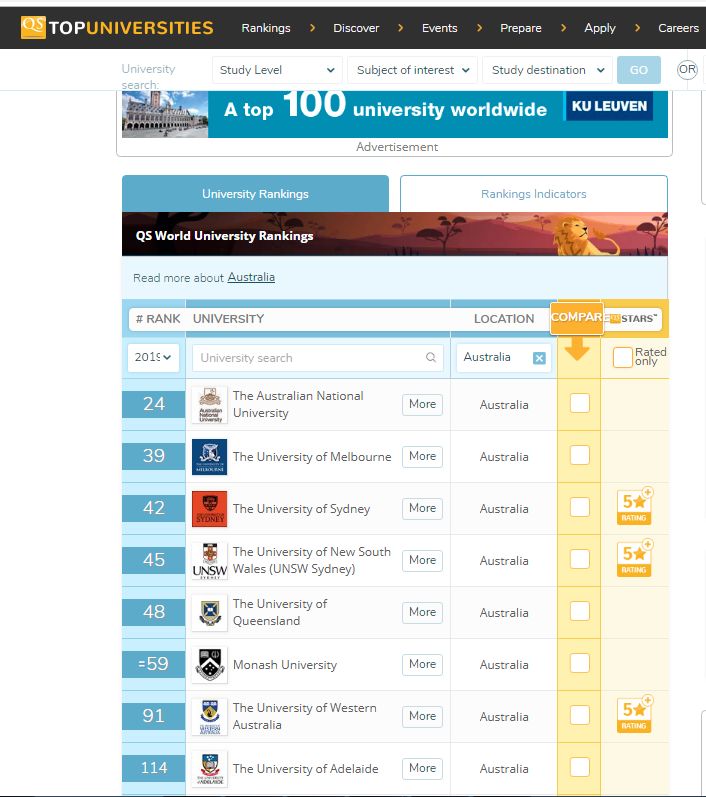Click the University of Melbourne crest logo
Screen dimensions: 706x797
210,456
